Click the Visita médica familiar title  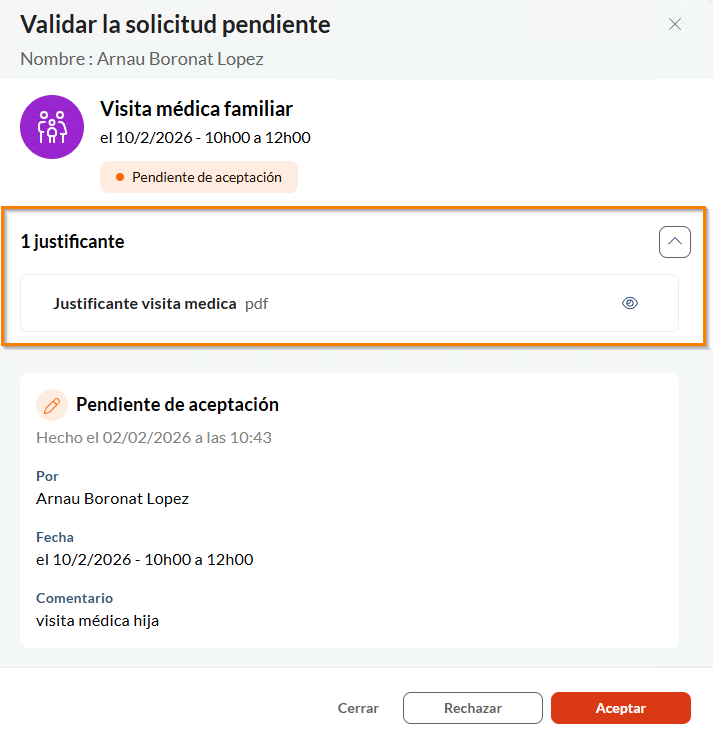196,109
